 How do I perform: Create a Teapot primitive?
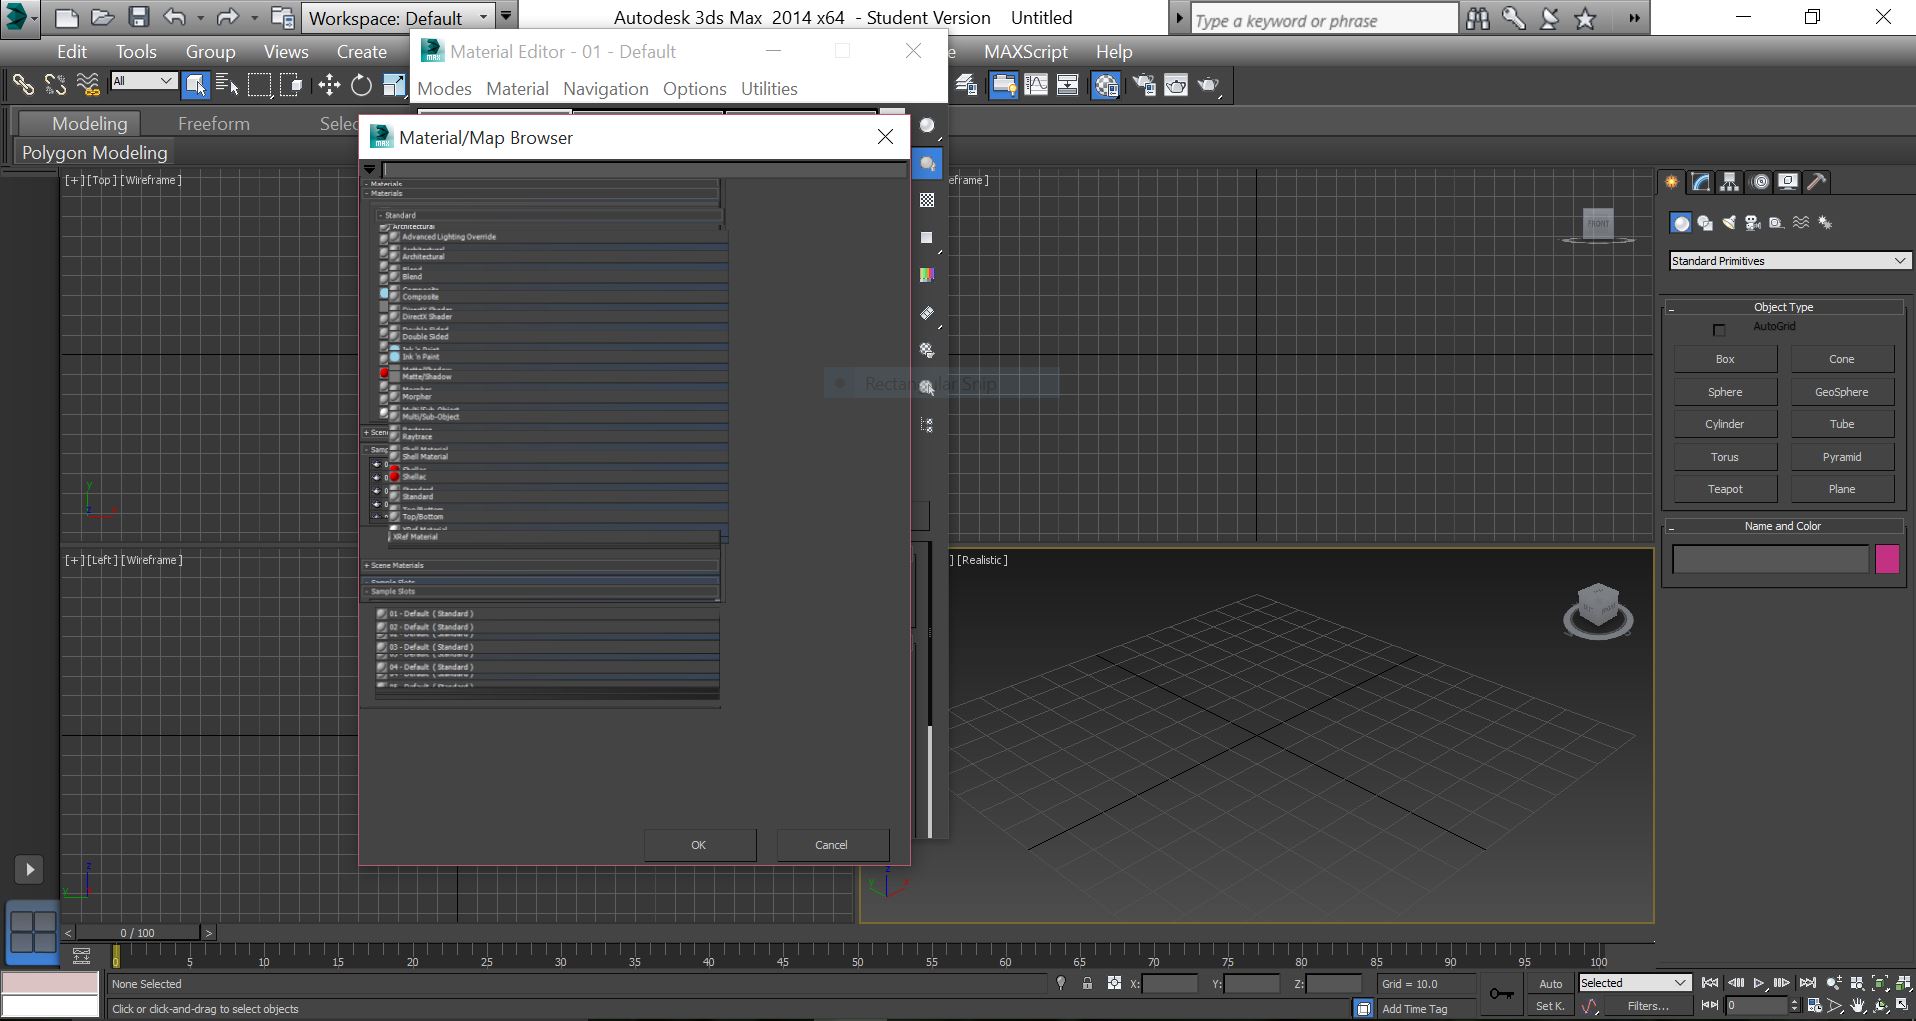pos(1725,489)
